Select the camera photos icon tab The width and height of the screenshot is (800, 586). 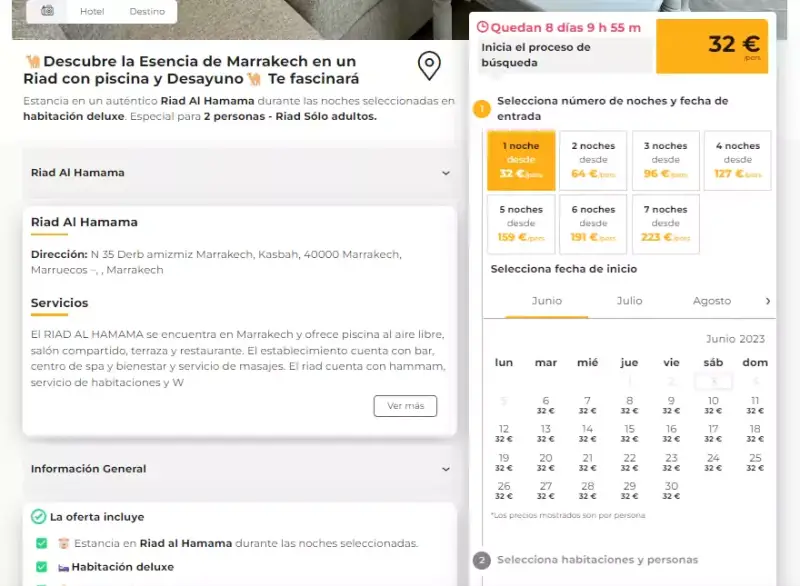[x=47, y=11]
